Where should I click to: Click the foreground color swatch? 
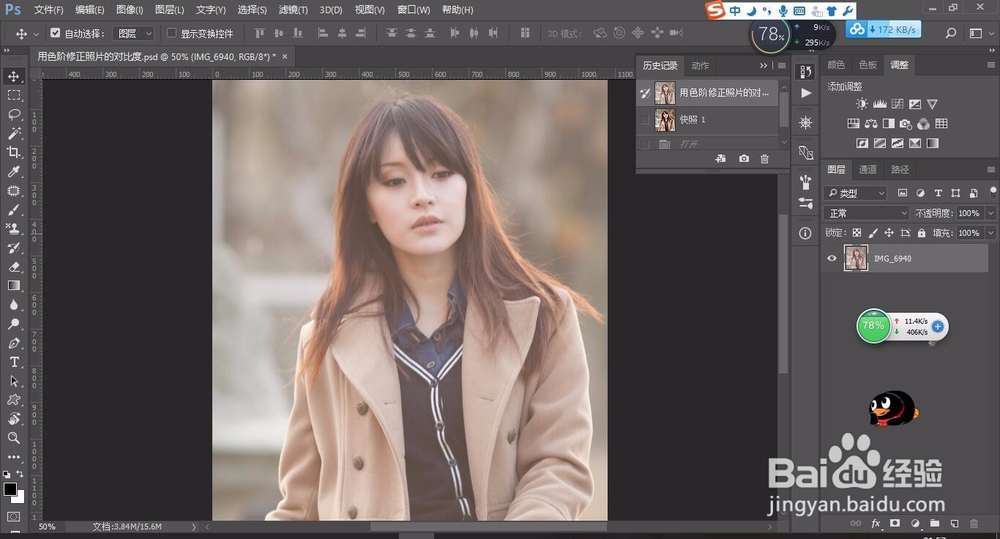tap(10, 489)
